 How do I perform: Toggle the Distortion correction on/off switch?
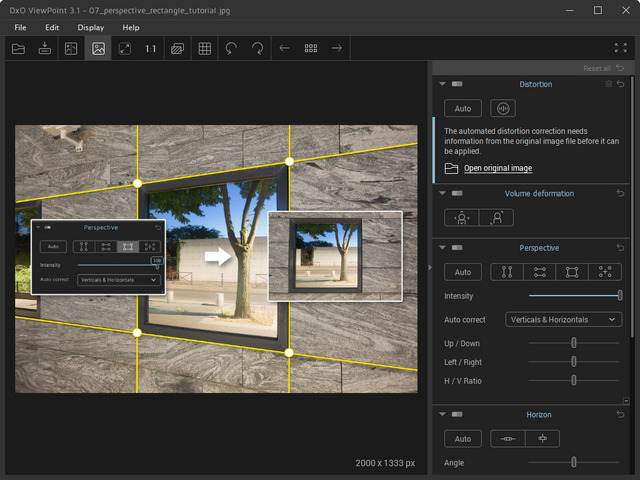457,84
